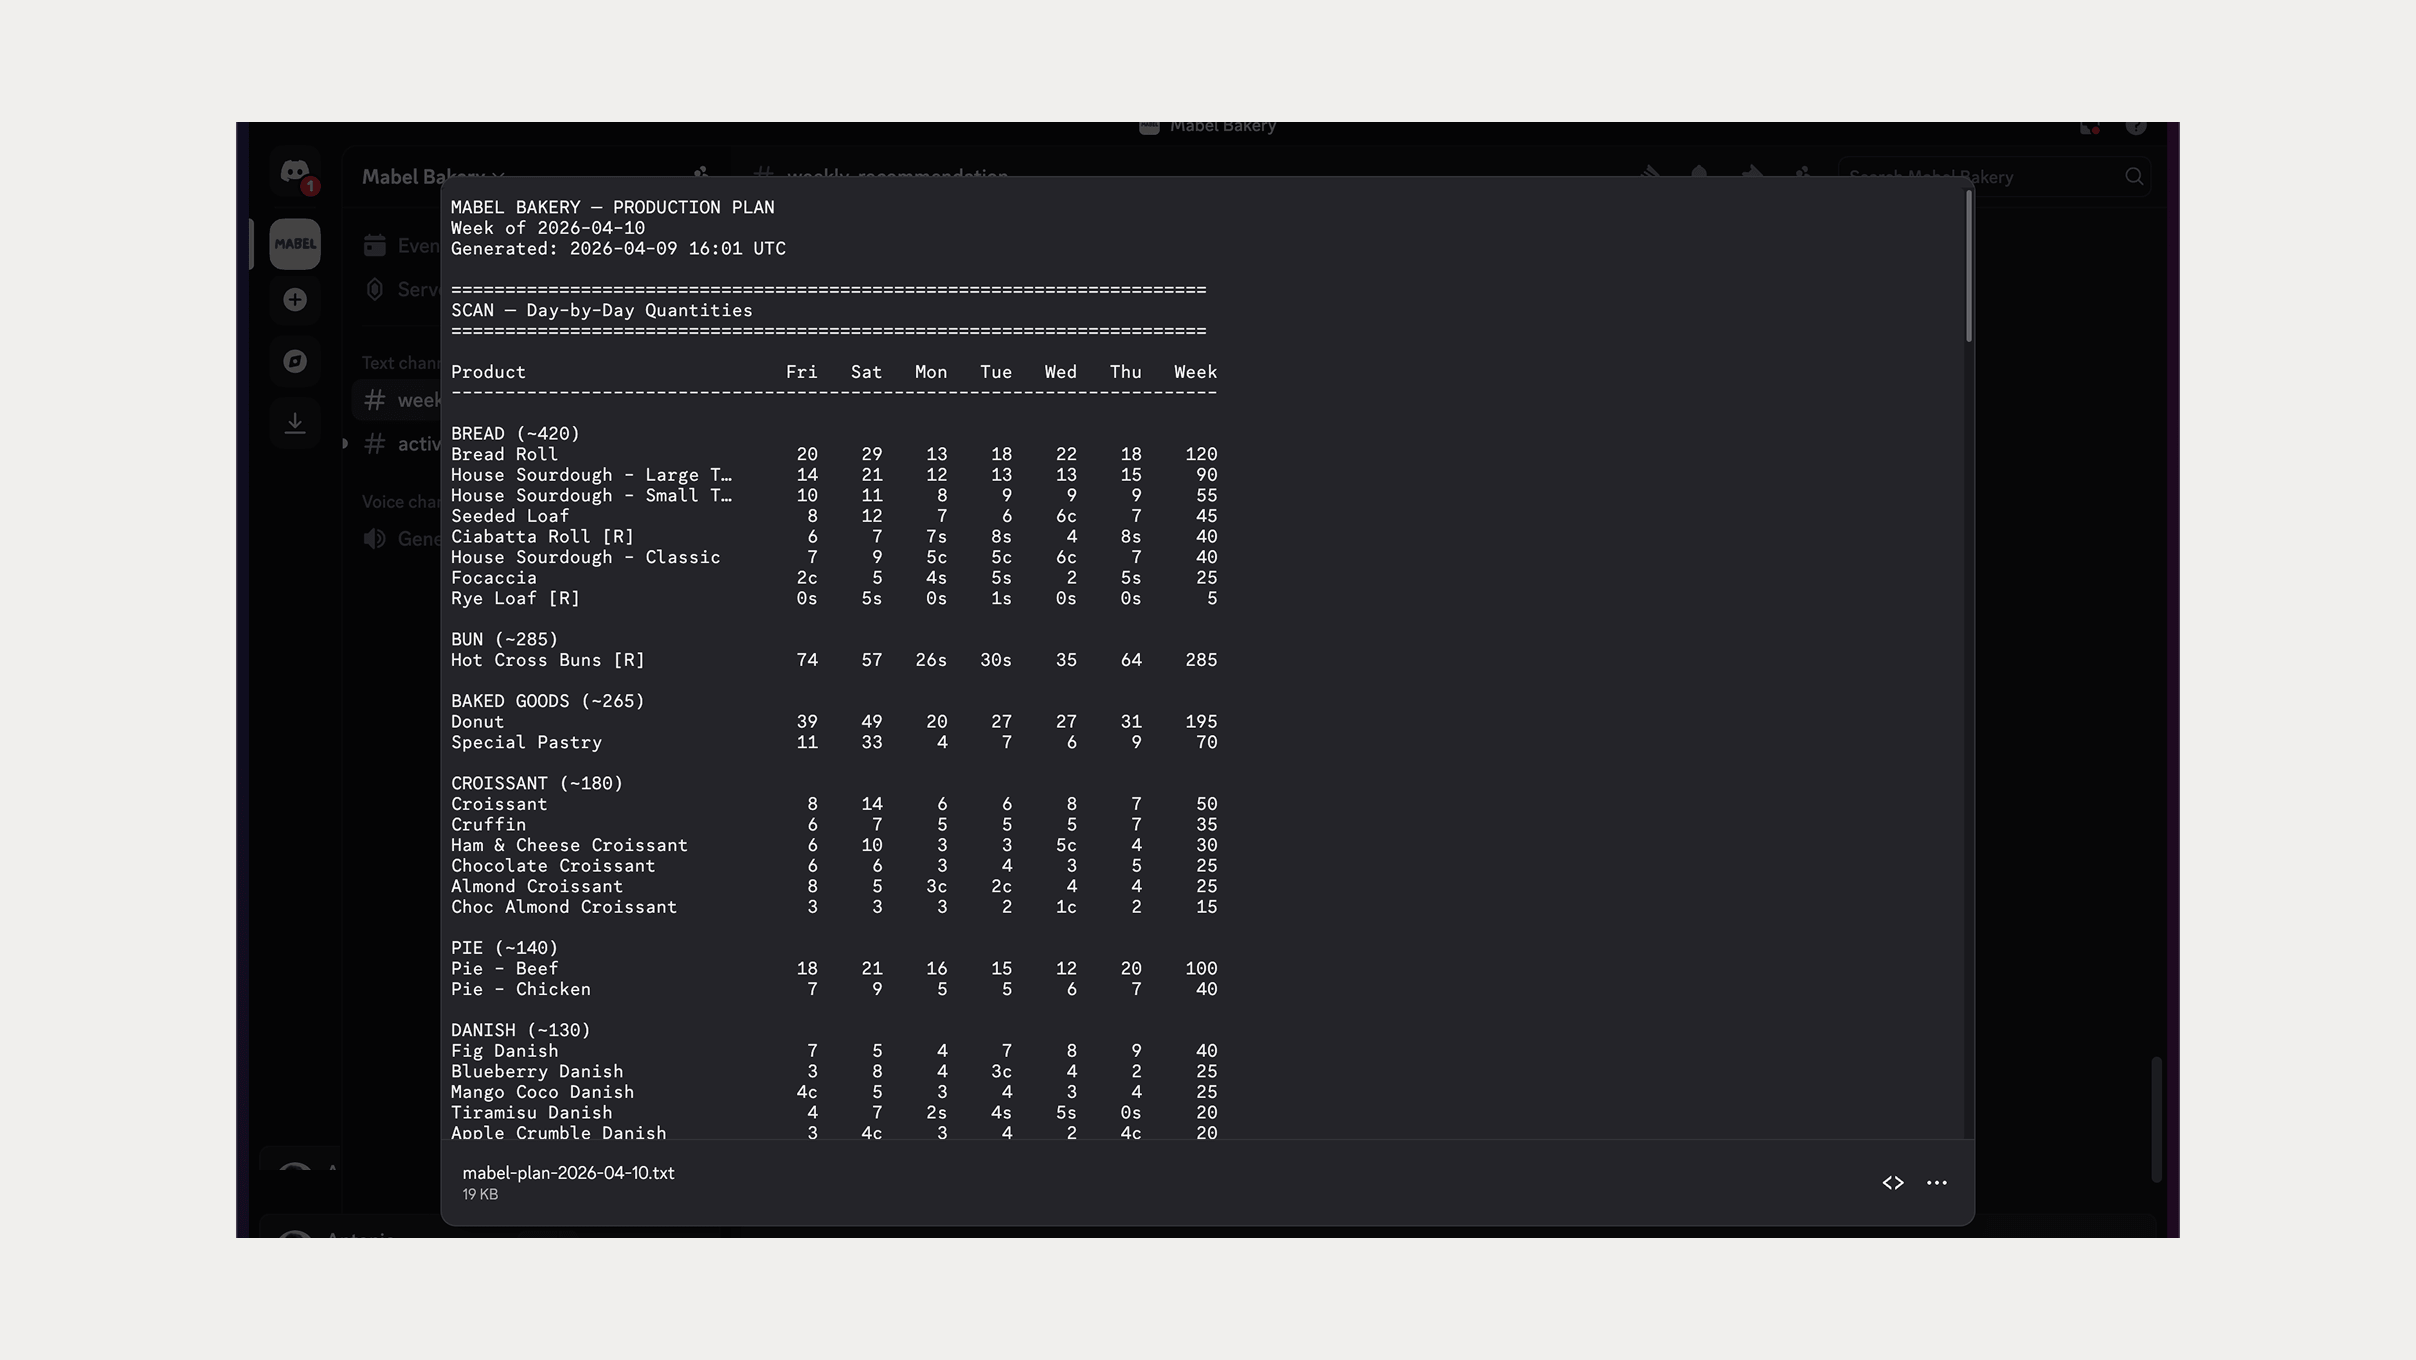The height and width of the screenshot is (1360, 2416).
Task: Mute the General voice channel speaker icon
Action: click(373, 538)
